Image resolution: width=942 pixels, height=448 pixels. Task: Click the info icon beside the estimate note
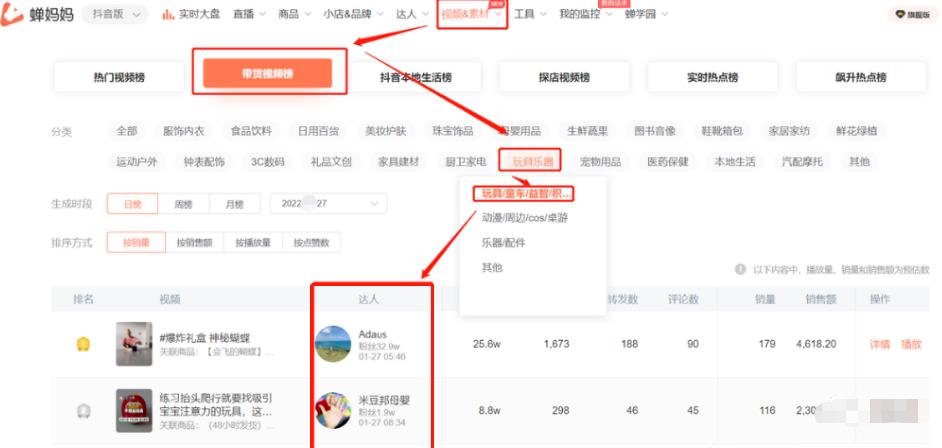coord(740,269)
